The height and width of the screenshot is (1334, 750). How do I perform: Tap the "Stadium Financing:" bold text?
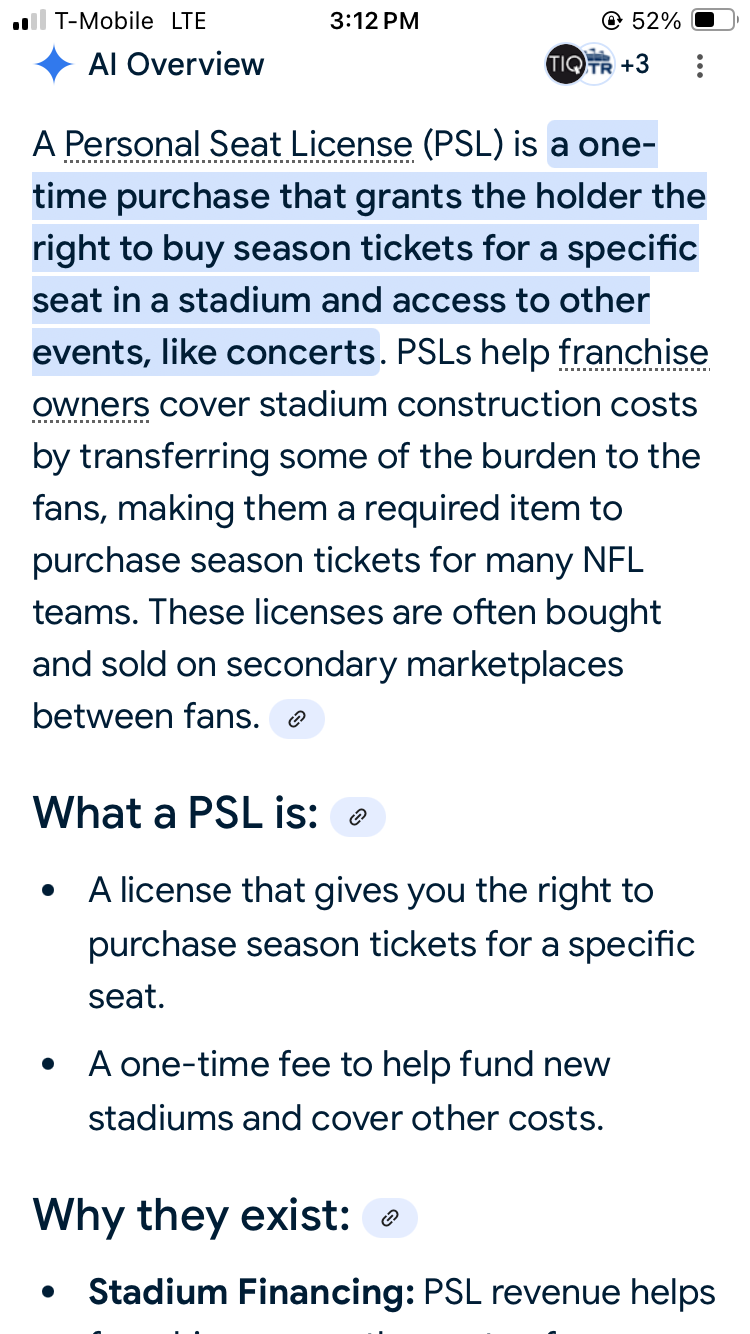click(x=251, y=1292)
